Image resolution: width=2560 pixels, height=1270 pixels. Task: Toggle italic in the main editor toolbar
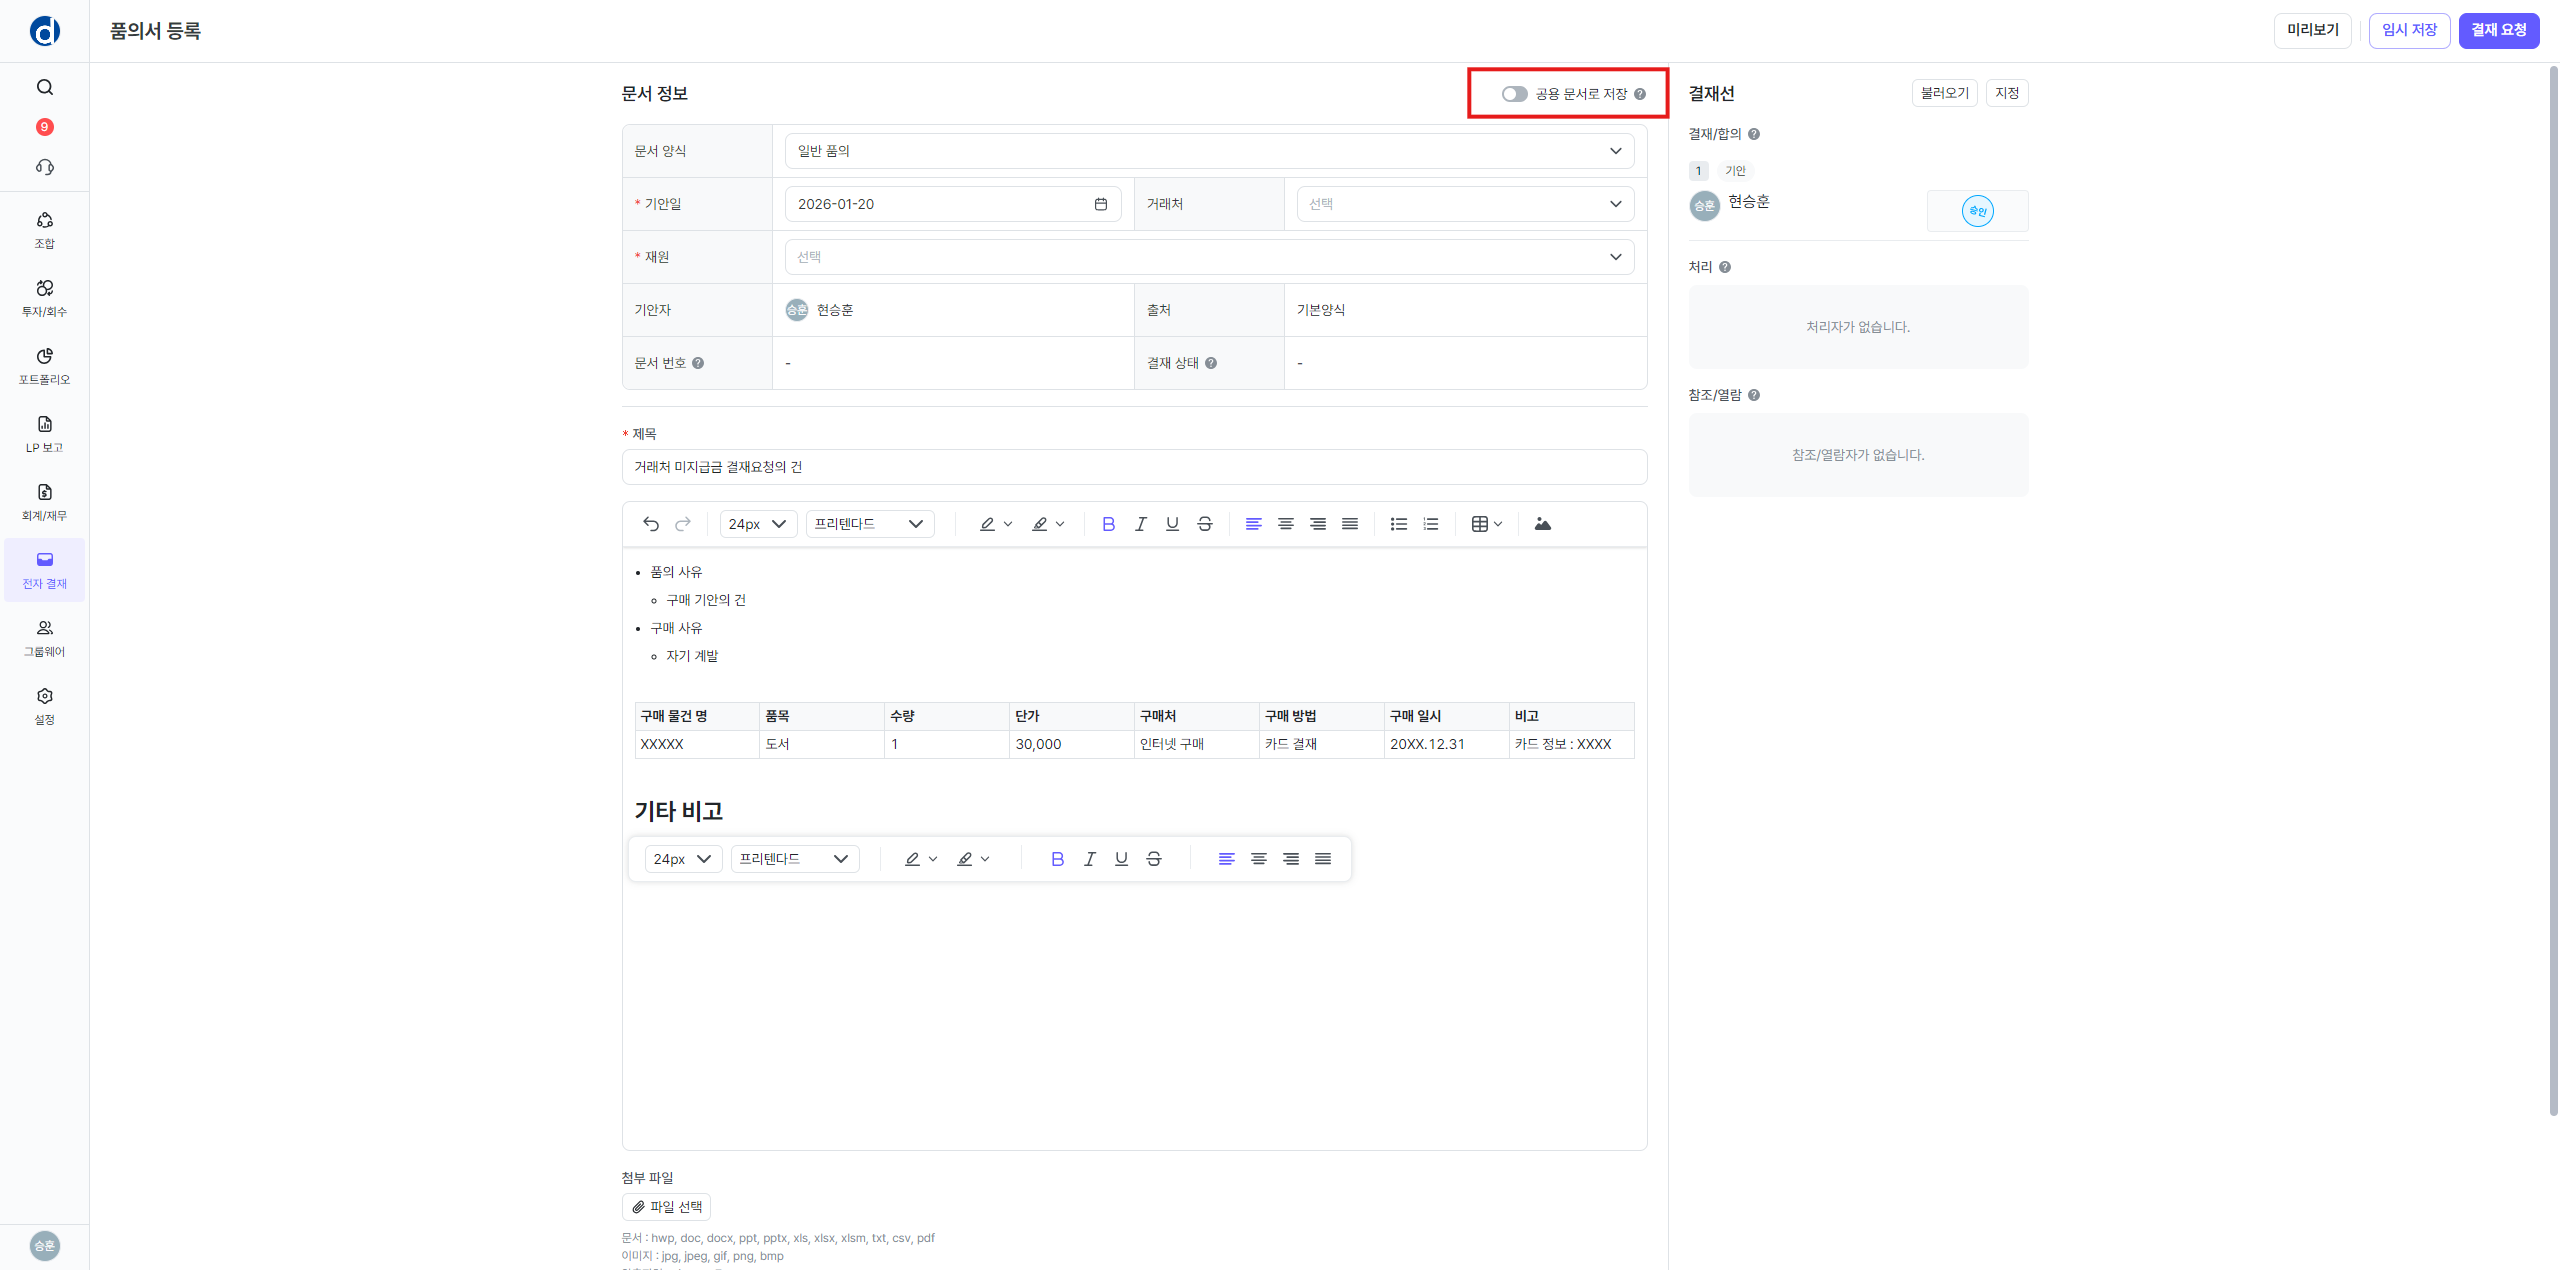(x=1140, y=524)
